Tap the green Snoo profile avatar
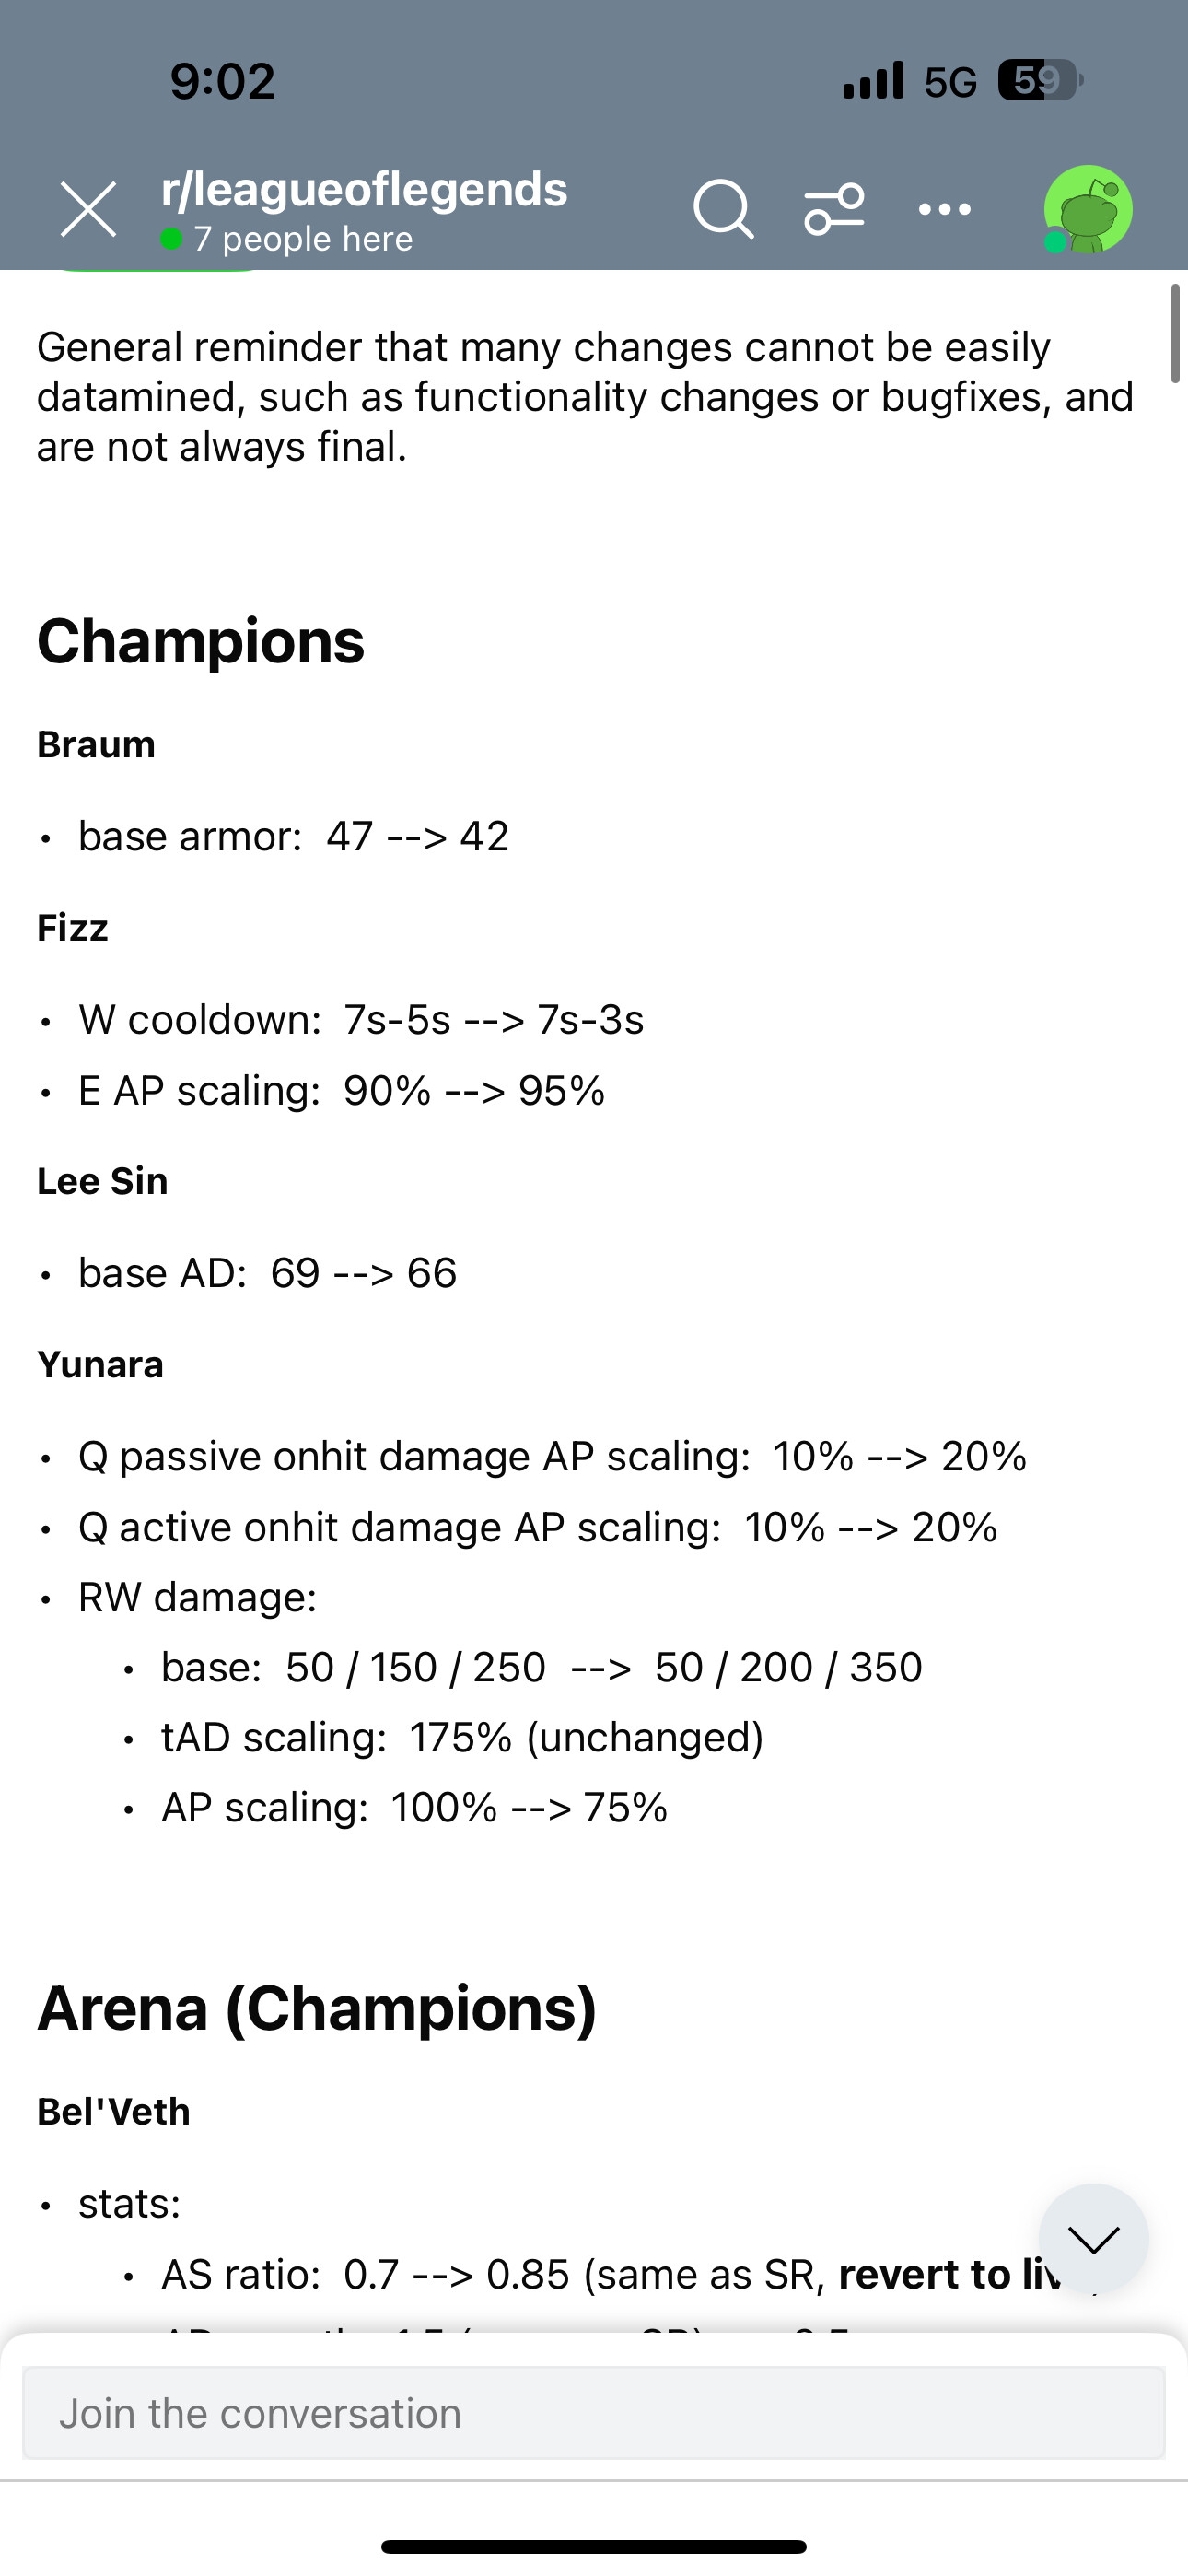The width and height of the screenshot is (1188, 2576). coord(1088,209)
